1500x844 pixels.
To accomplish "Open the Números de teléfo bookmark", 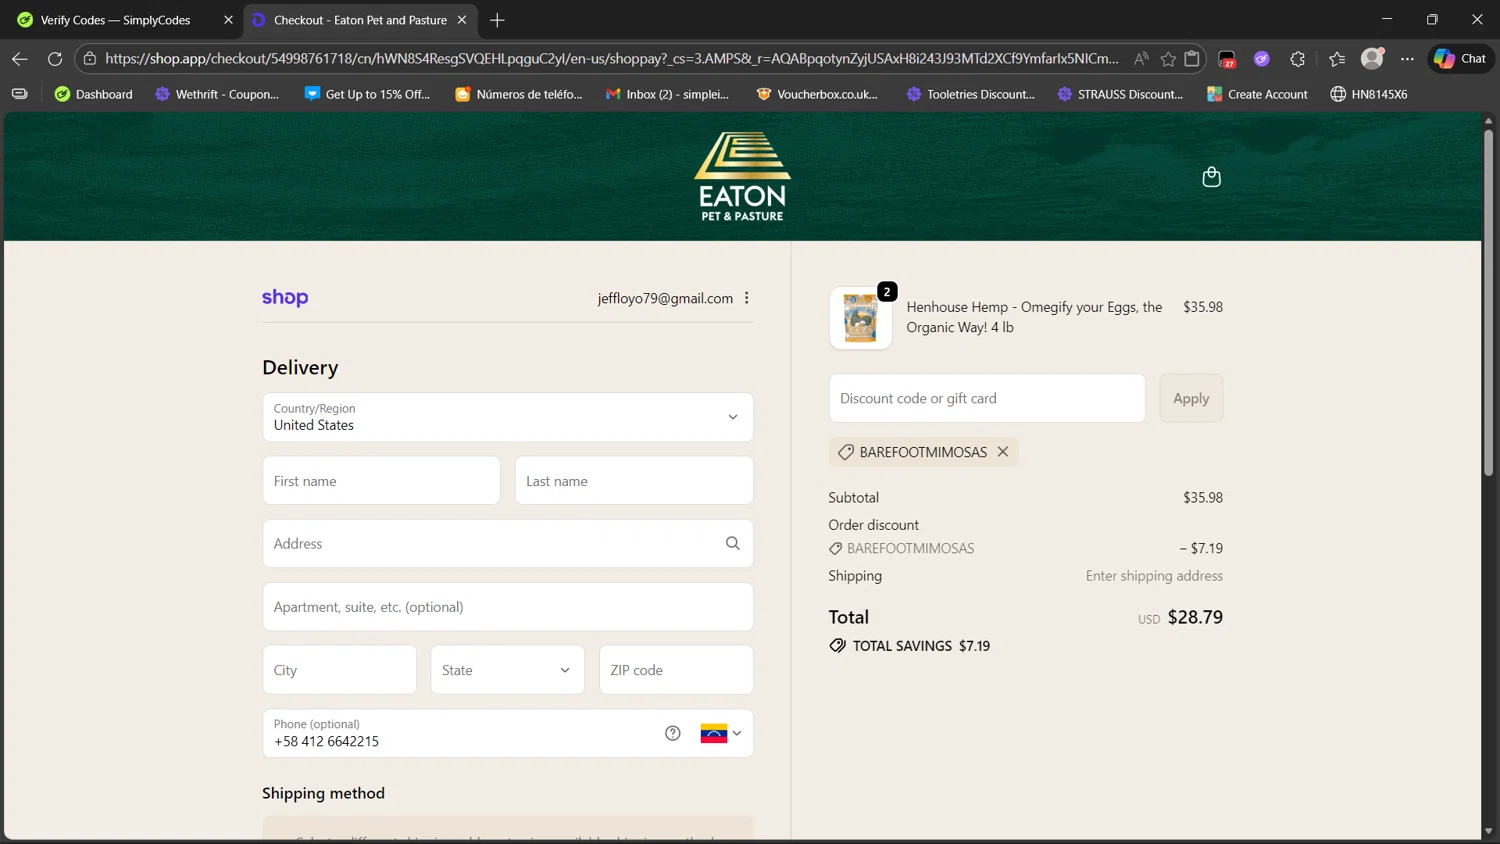I will point(518,94).
